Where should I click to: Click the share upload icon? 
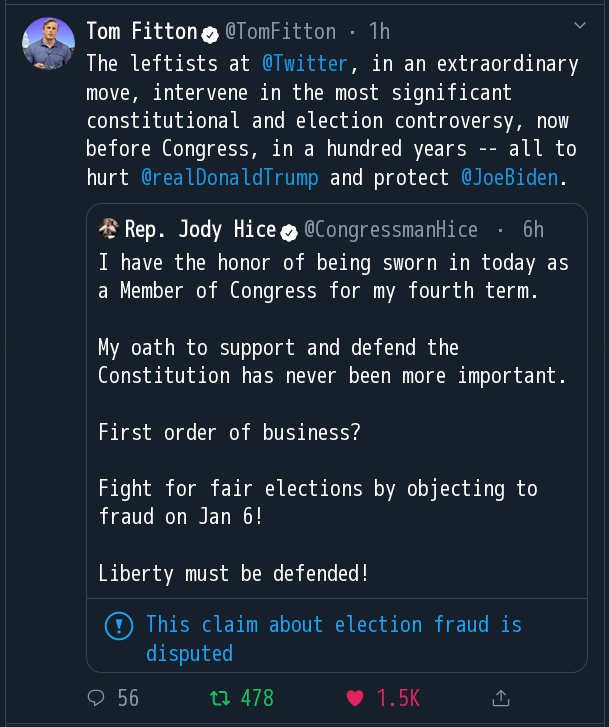pyautogui.click(x=502, y=697)
